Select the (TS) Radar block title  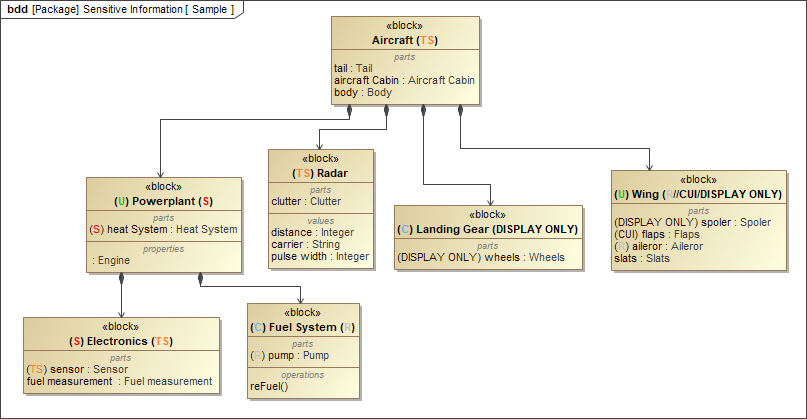(320, 173)
